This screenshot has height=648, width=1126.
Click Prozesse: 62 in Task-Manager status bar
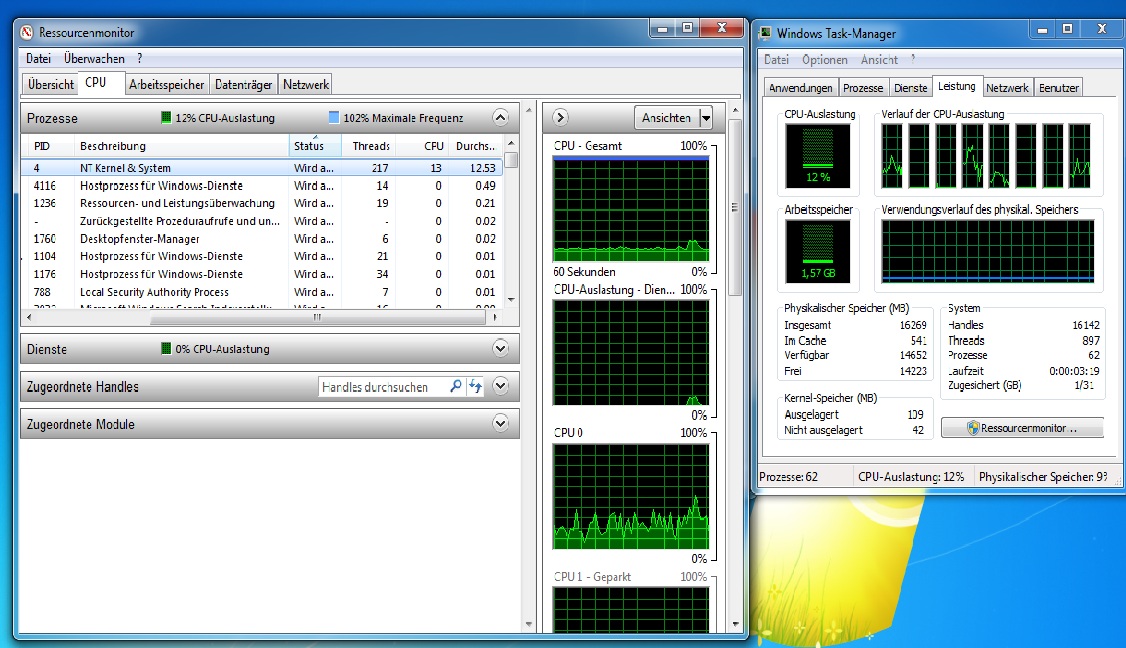click(788, 476)
